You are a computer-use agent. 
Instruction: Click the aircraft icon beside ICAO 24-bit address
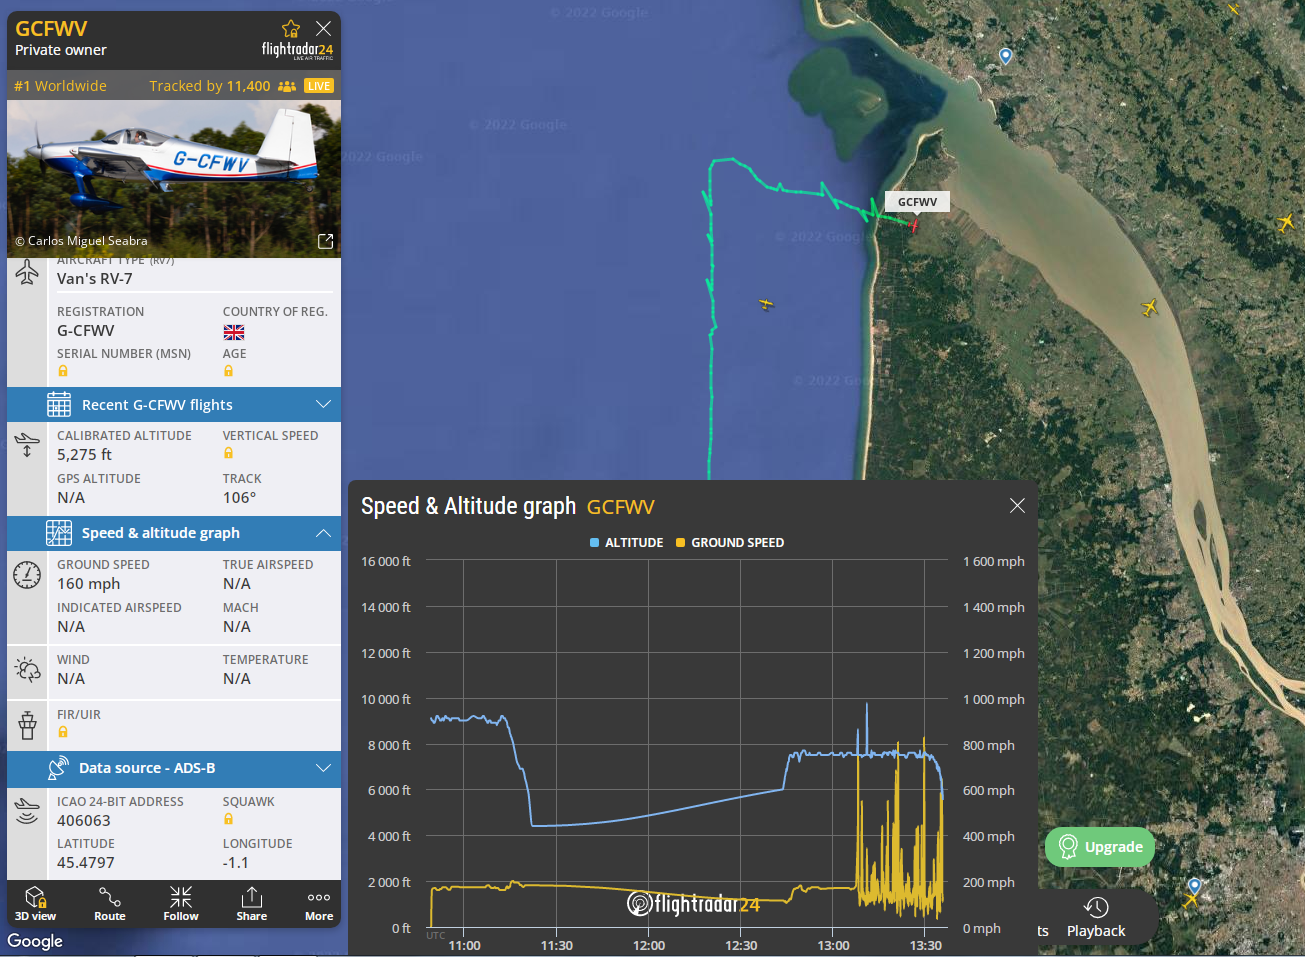tap(27, 811)
